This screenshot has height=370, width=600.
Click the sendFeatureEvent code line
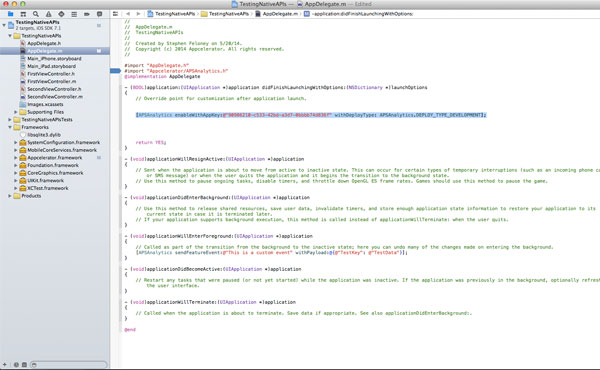272,253
